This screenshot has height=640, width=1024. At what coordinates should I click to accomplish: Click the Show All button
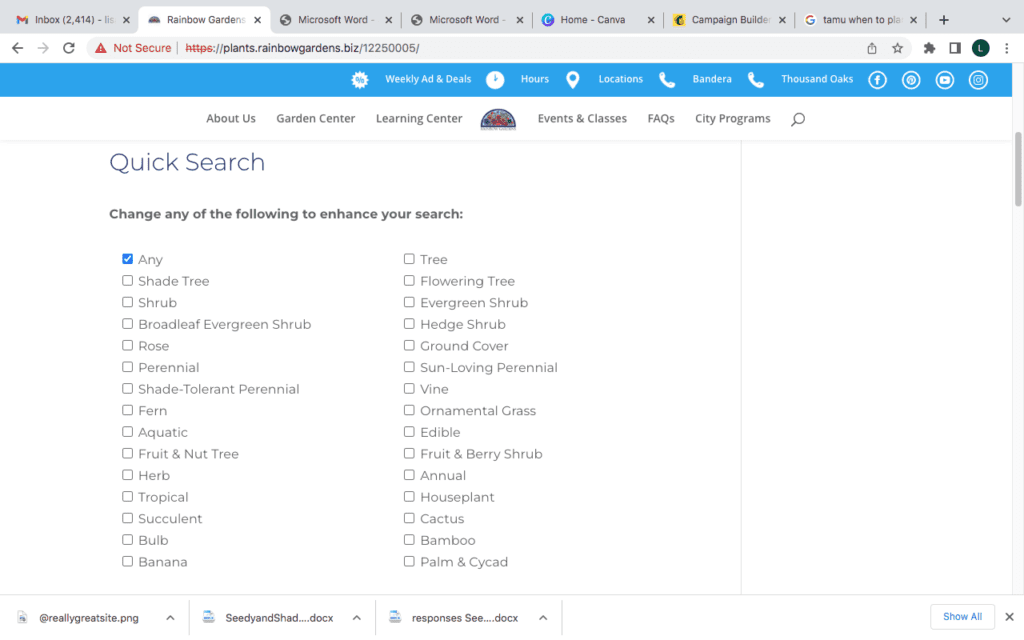pyautogui.click(x=962, y=617)
